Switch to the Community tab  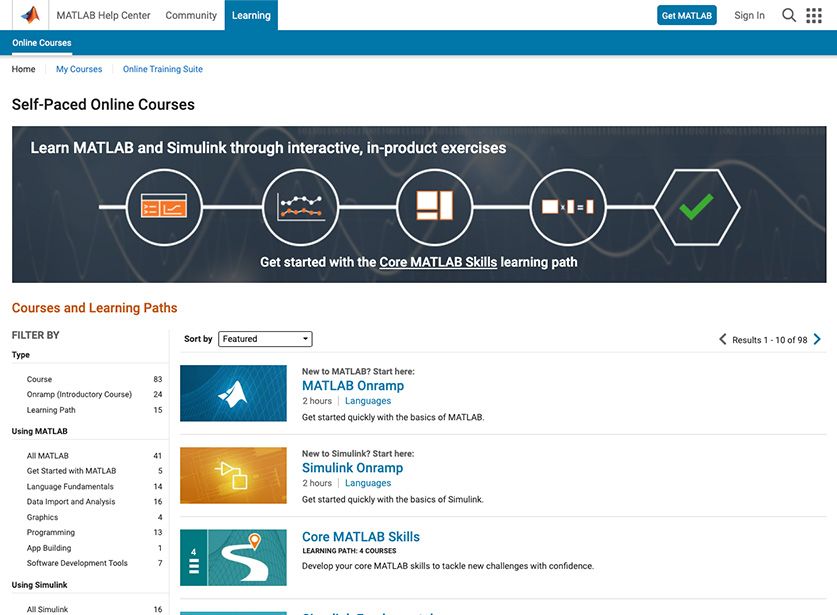pyautogui.click(x=191, y=15)
